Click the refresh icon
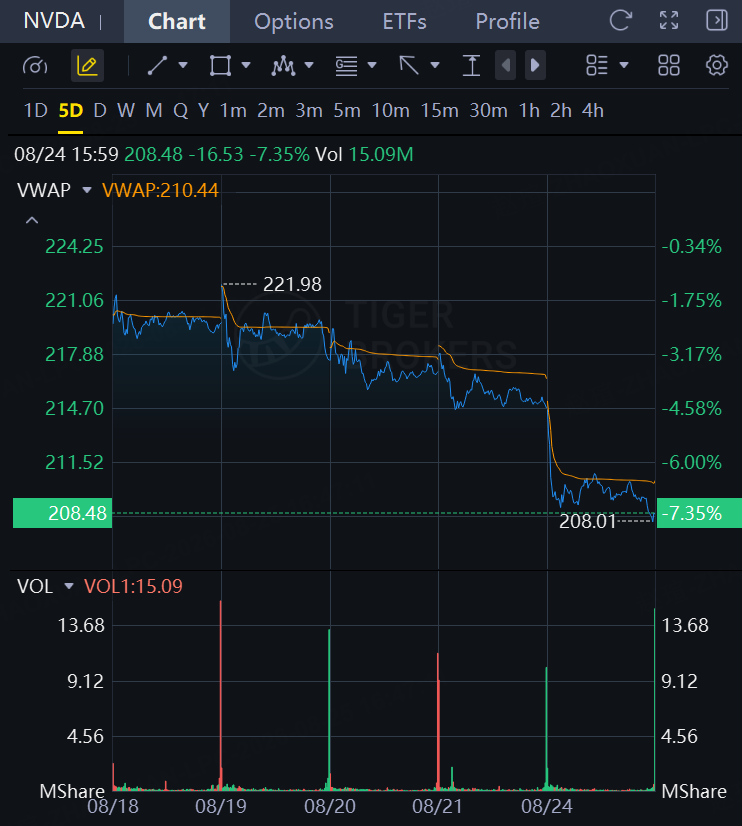 click(x=620, y=21)
